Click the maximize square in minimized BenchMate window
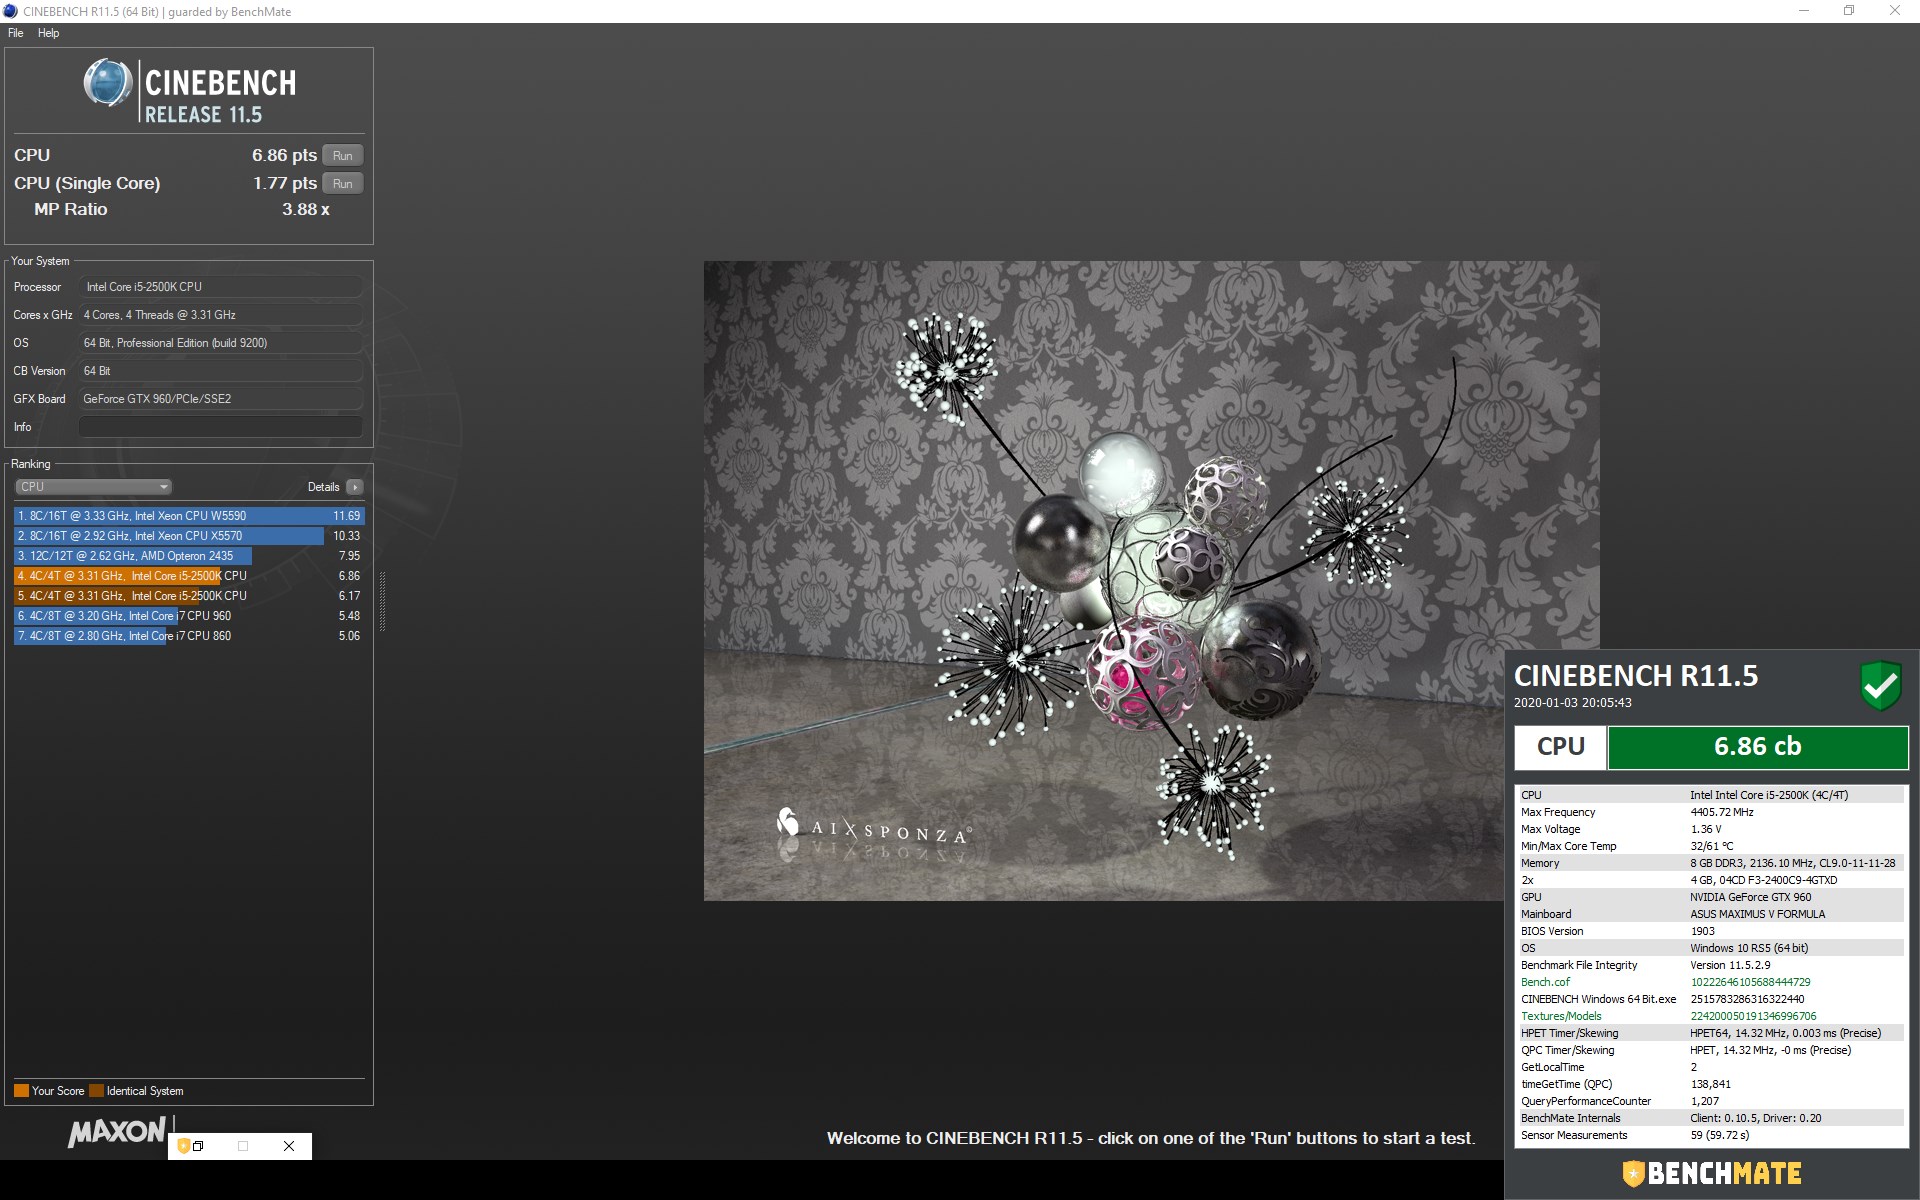The image size is (1920, 1200). click(243, 1146)
